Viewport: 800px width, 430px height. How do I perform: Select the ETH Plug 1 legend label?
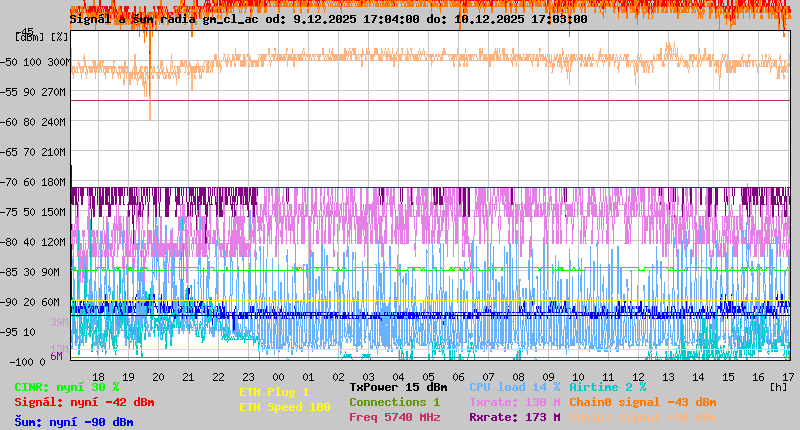tap(275, 392)
